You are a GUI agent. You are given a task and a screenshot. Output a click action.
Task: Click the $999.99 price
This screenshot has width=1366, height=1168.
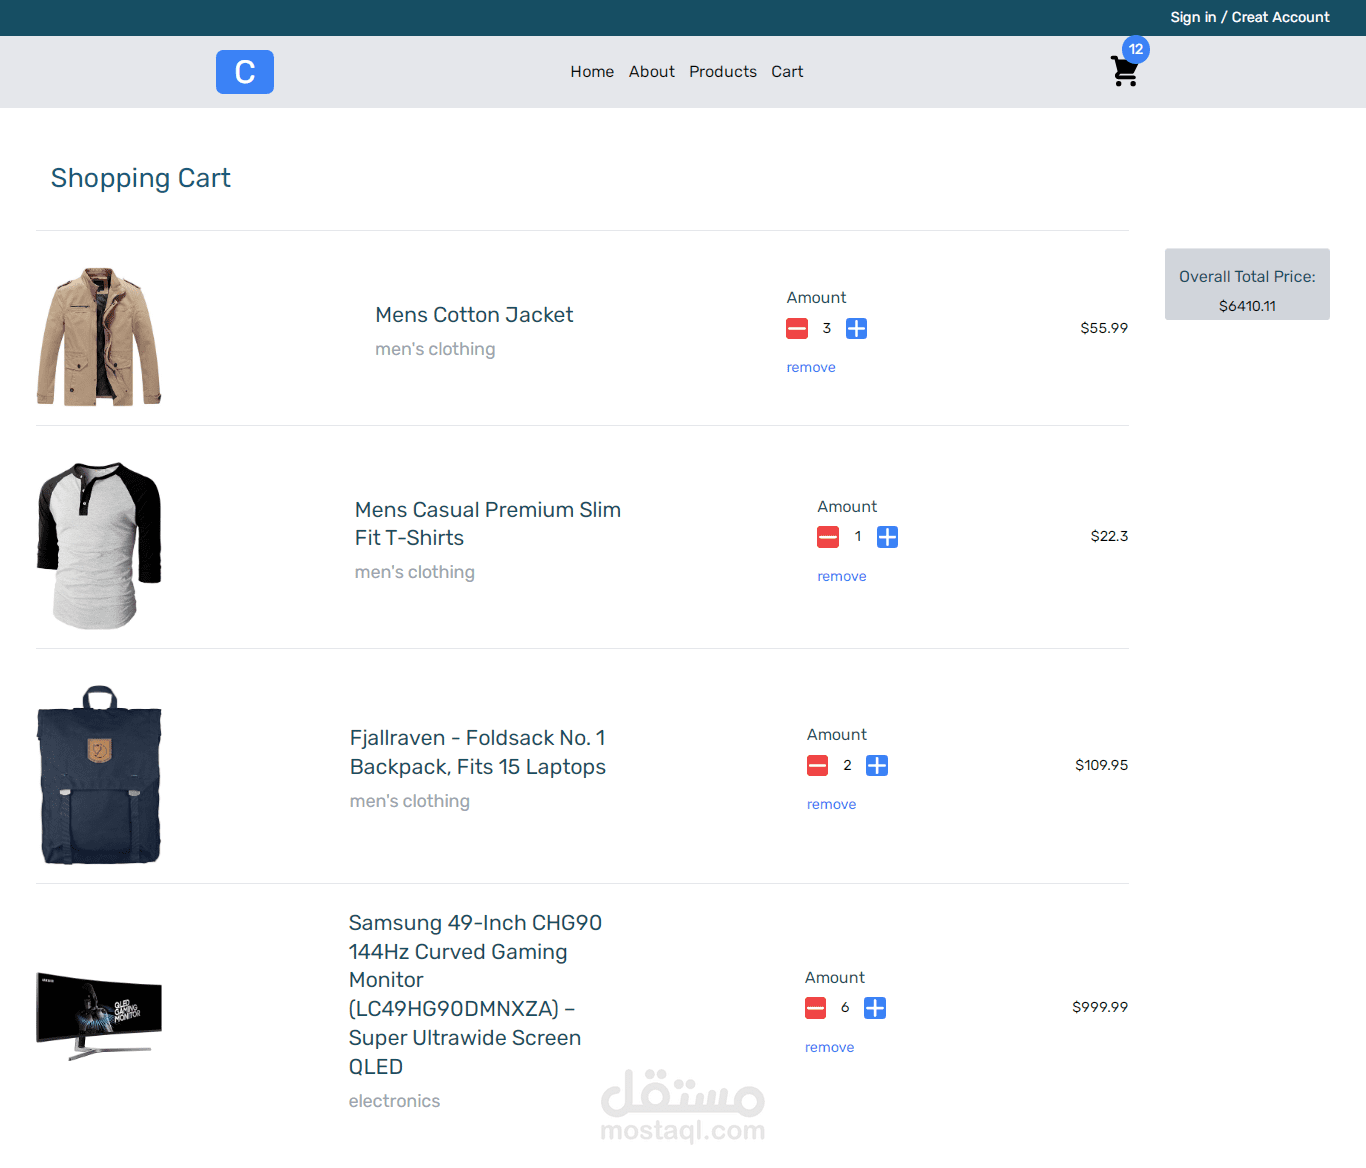point(1100,1007)
